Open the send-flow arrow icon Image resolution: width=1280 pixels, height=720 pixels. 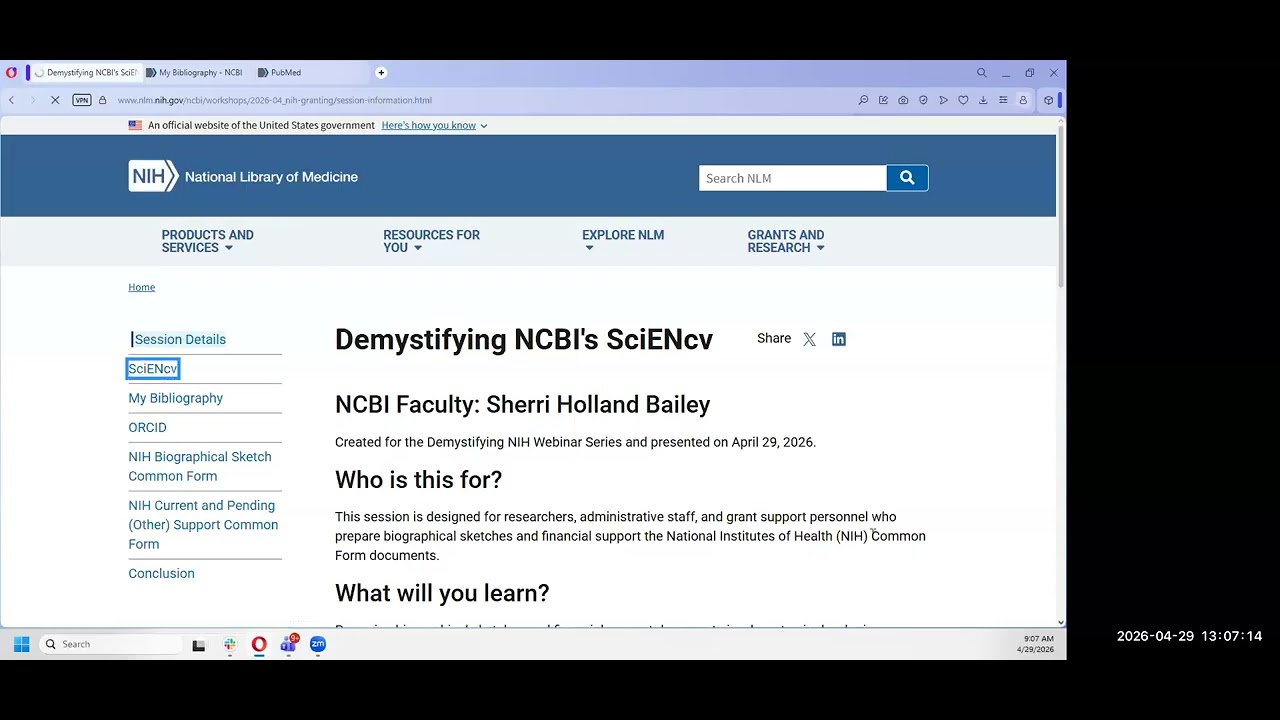pos(943,100)
